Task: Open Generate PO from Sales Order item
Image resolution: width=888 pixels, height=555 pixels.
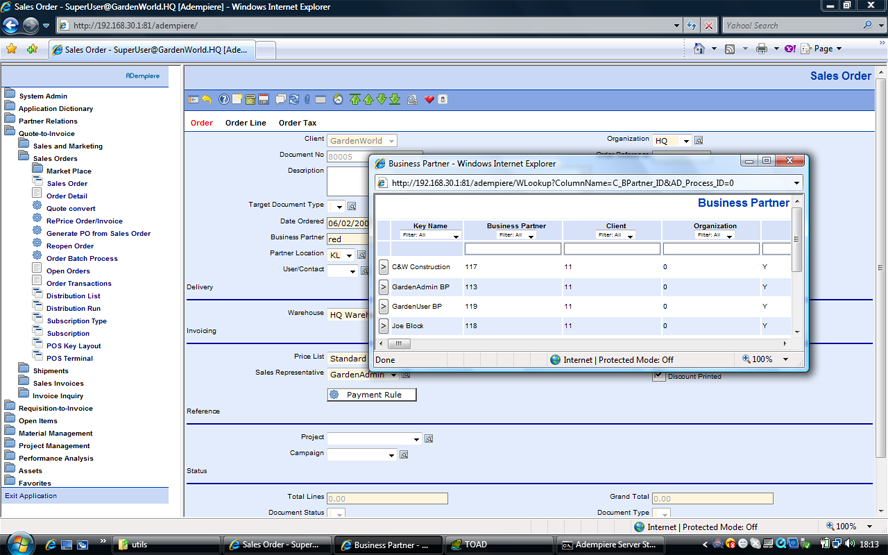Action: click(99, 233)
